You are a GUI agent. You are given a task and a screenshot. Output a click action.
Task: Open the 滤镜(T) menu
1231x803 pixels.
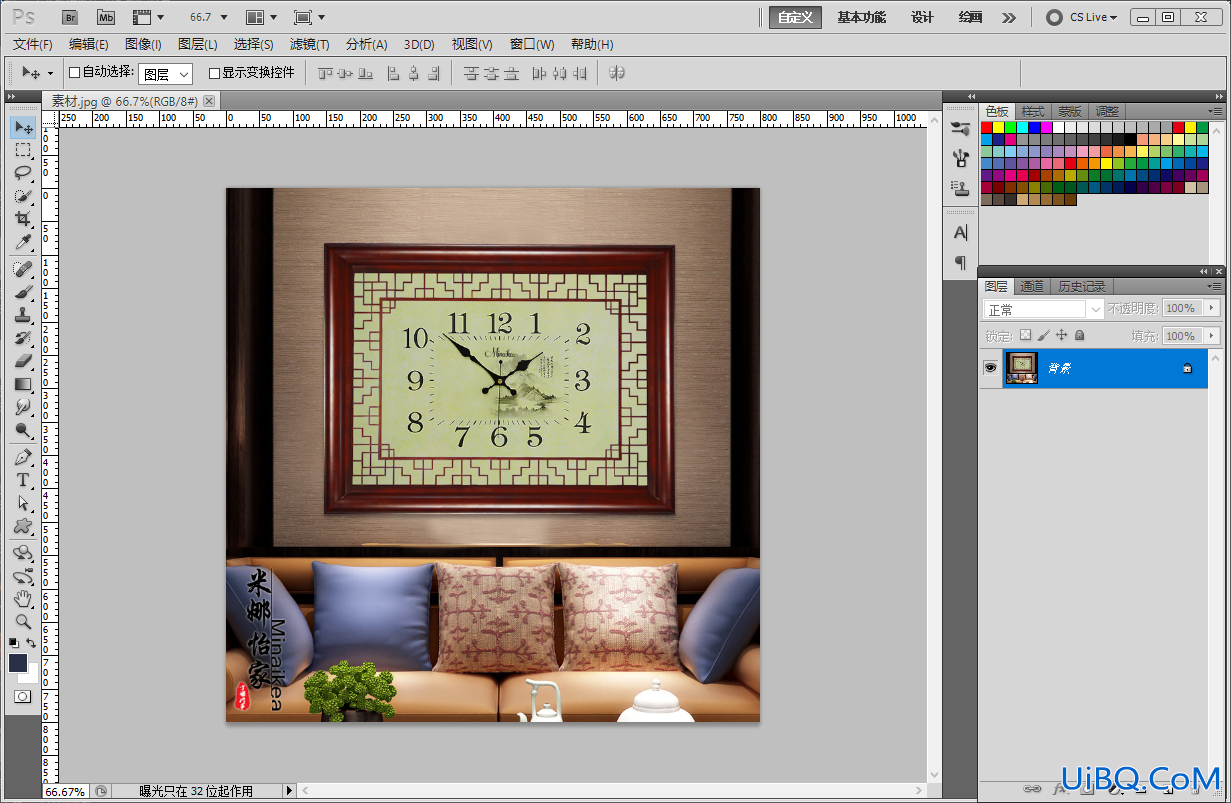pyautogui.click(x=310, y=44)
